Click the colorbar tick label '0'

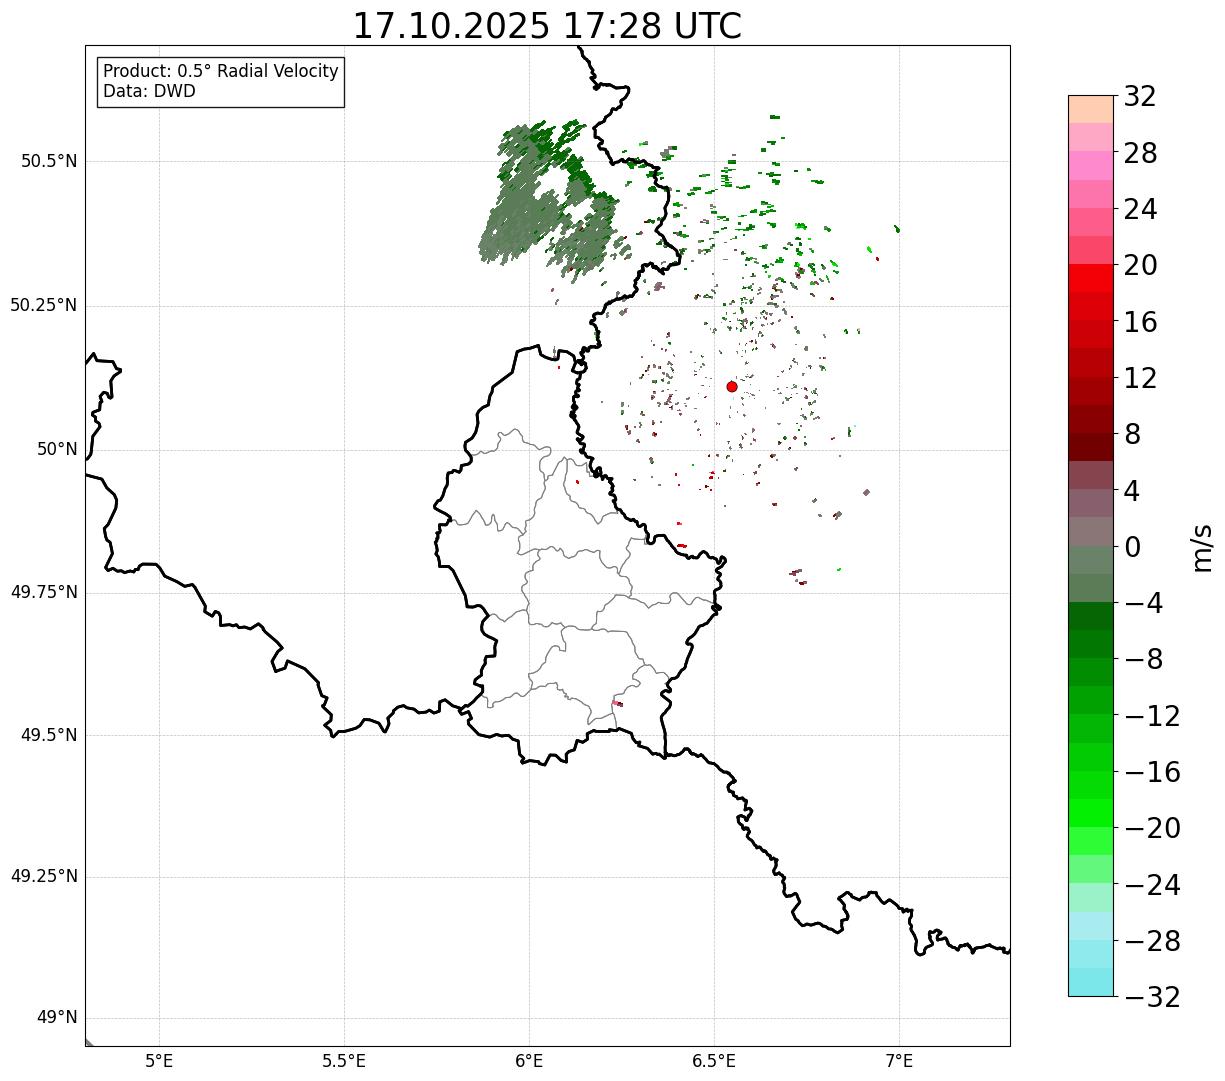coord(1132,547)
